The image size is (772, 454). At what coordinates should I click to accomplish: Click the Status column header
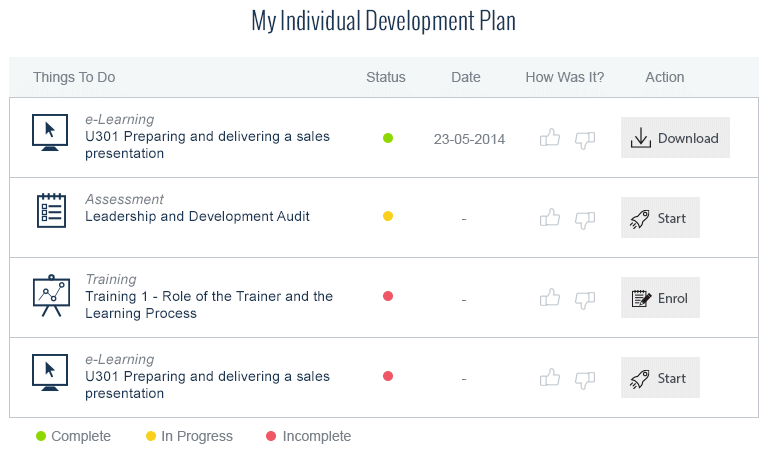tap(386, 77)
